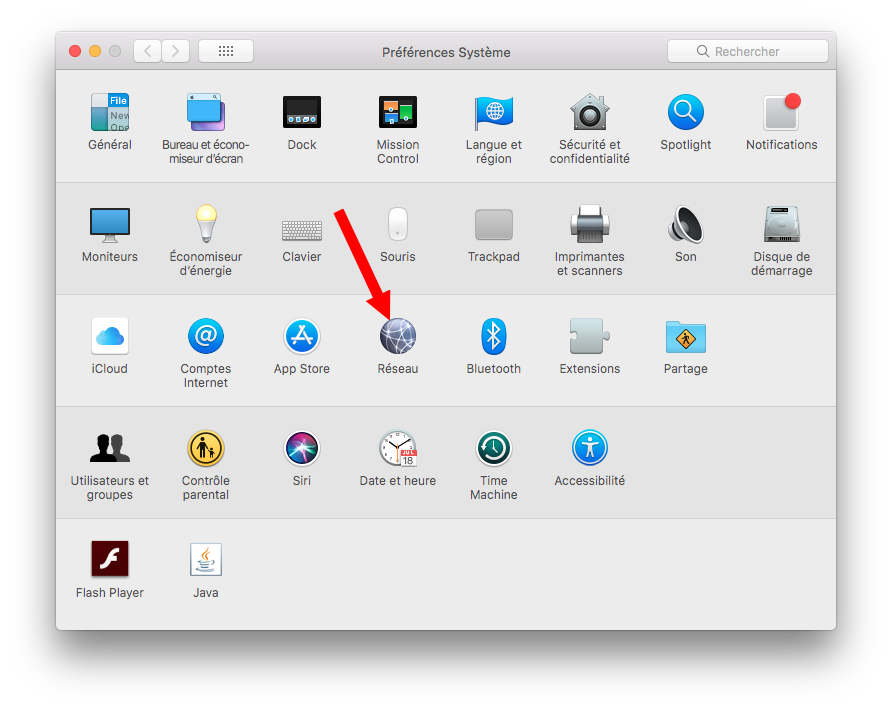Open Contrôle parental preferences
Screen dimensions: 892x710
pos(206,448)
